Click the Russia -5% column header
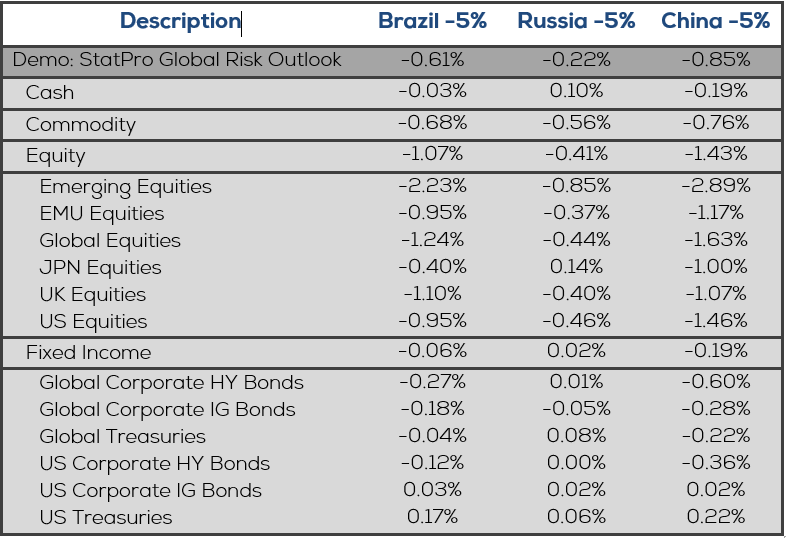 pyautogui.click(x=576, y=21)
